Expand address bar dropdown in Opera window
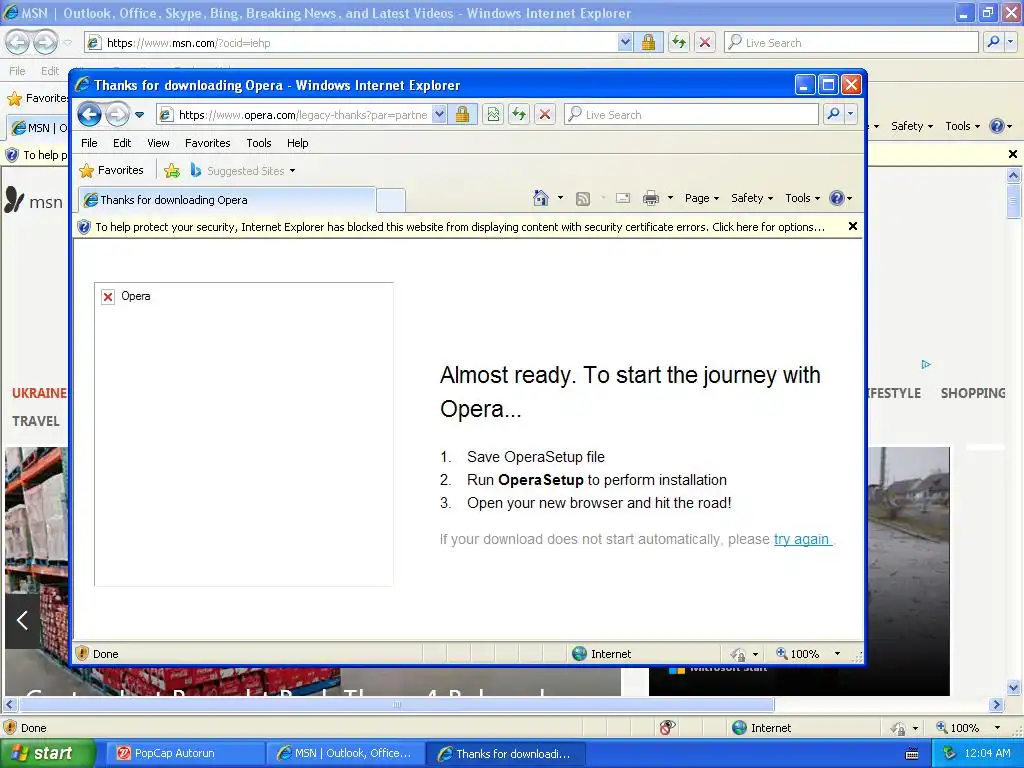The height and width of the screenshot is (768, 1024). 440,115
